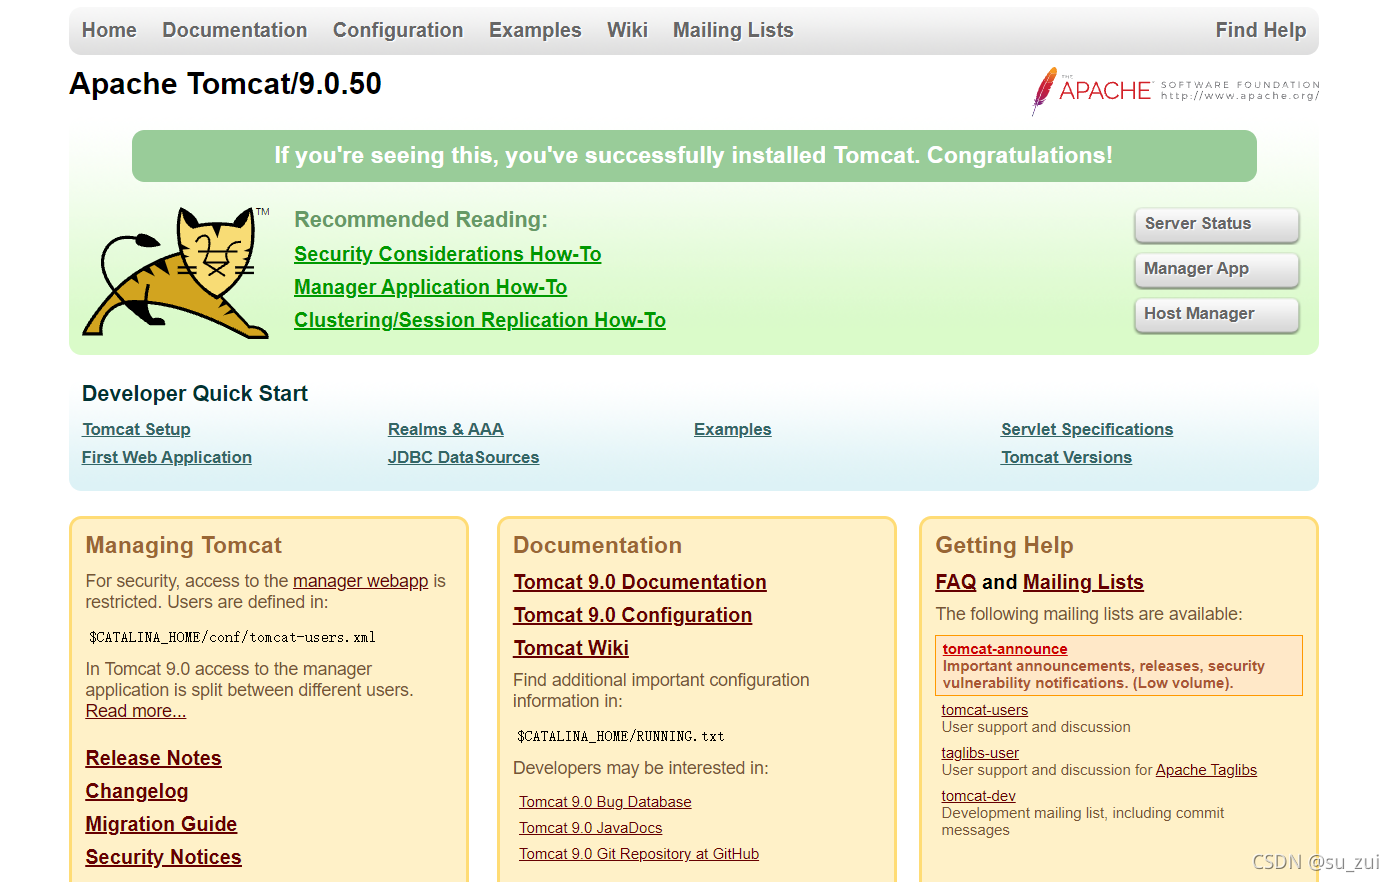
Task: Open Tomcat 9.0 Git Repository at GitHub
Action: (639, 854)
